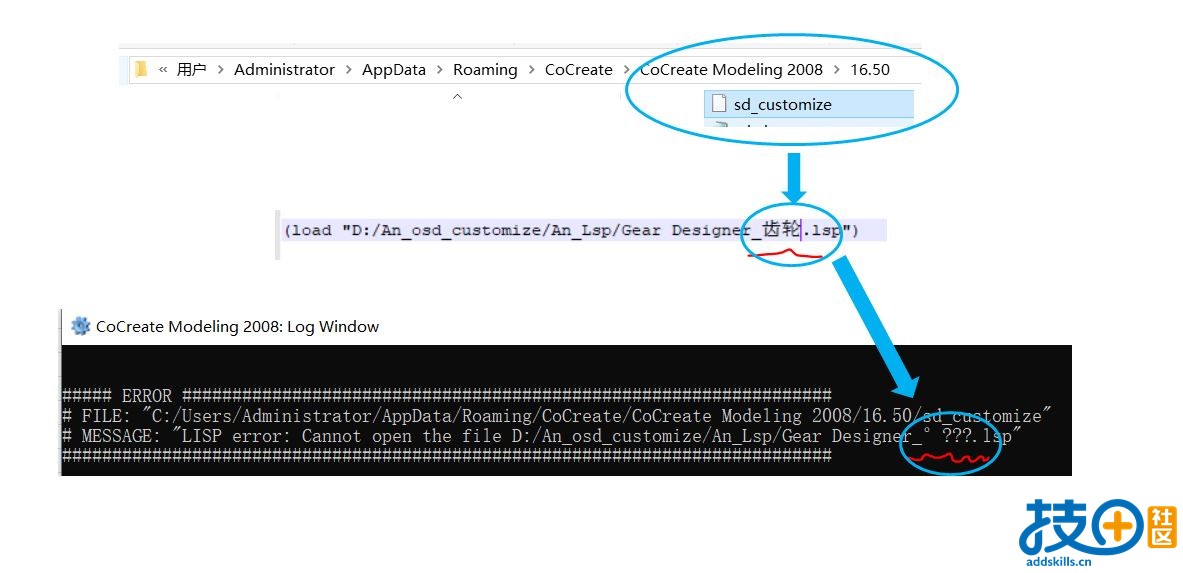Expand the chevron after Administrator
Image resolution: width=1183 pixels, height=573 pixels.
click(349, 69)
